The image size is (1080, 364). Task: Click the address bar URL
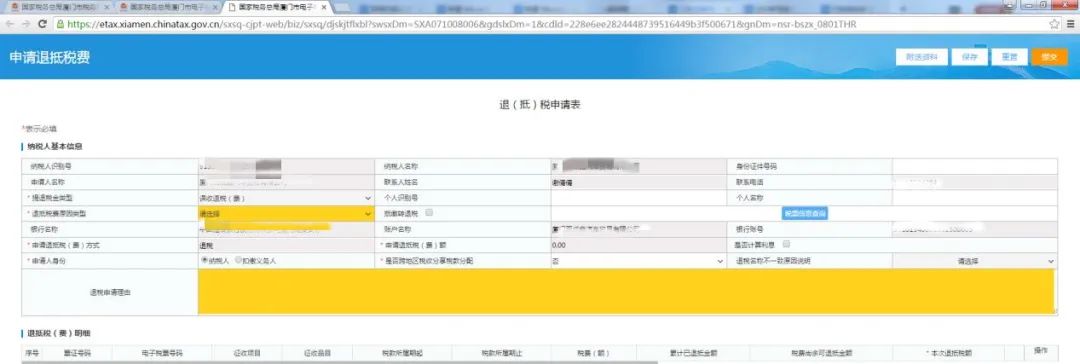pyautogui.click(x=461, y=24)
